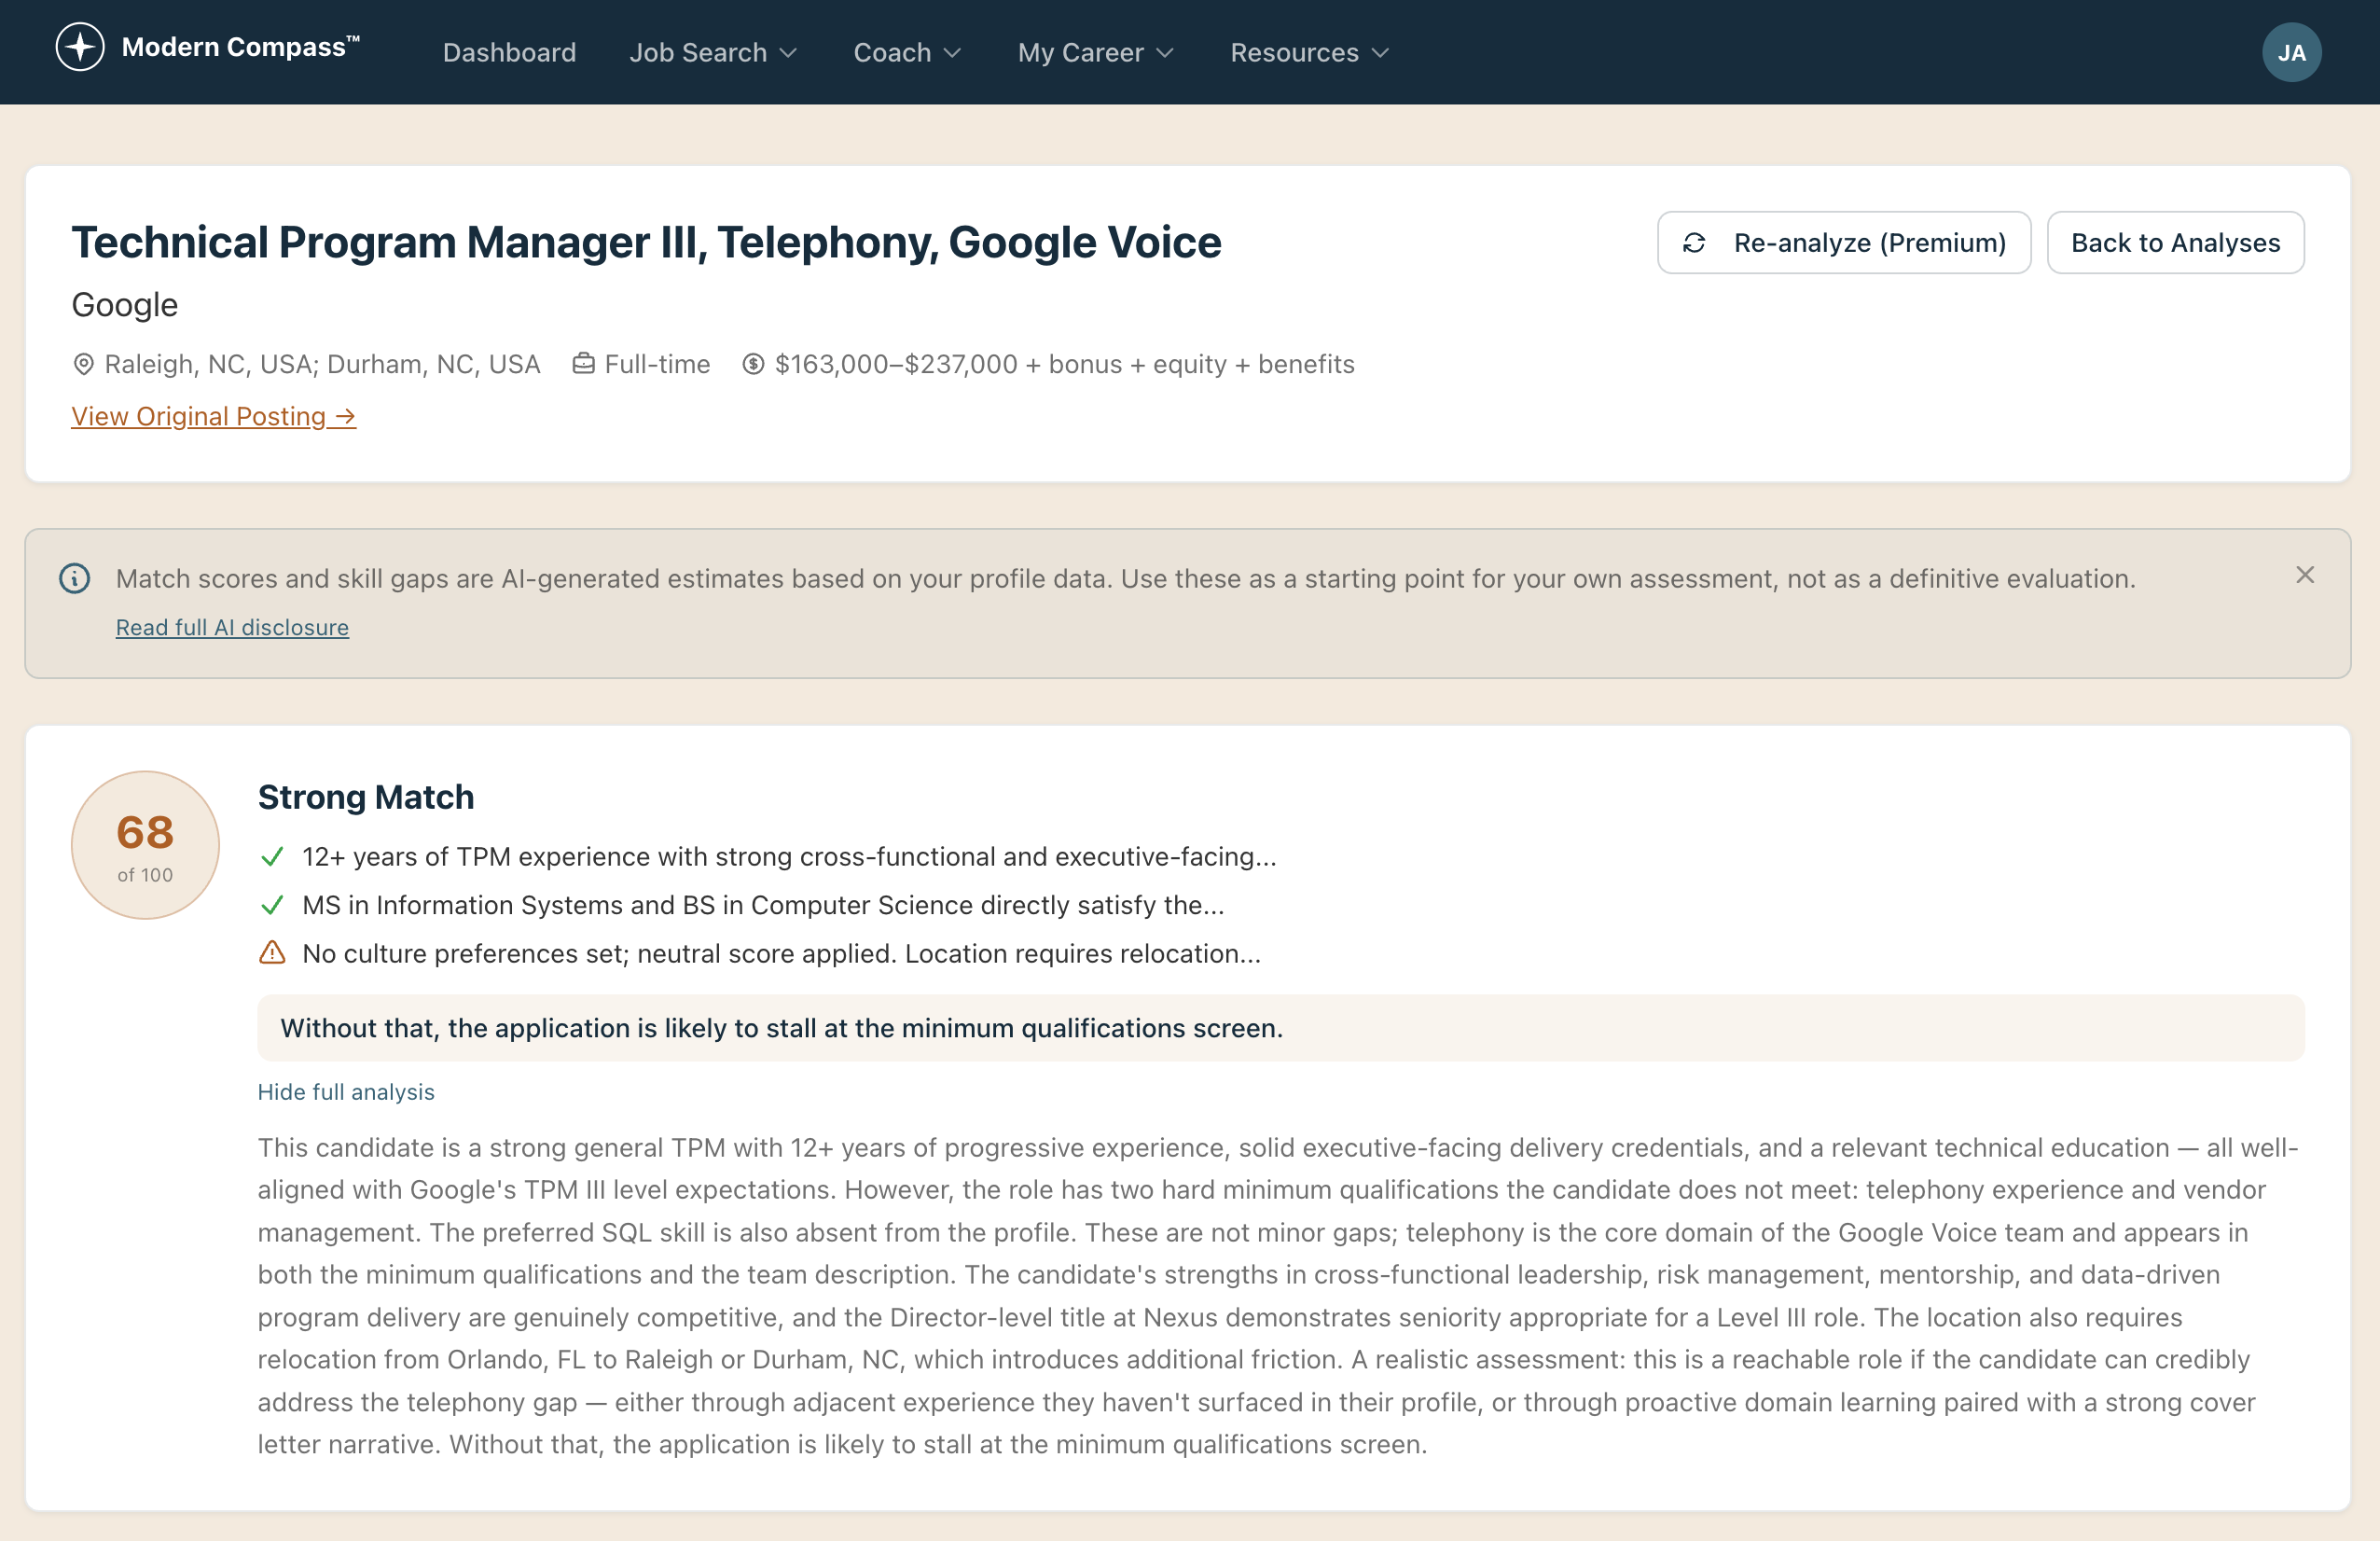Expand the Coach dropdown chevron
2380x1541 pixels.
(x=952, y=53)
